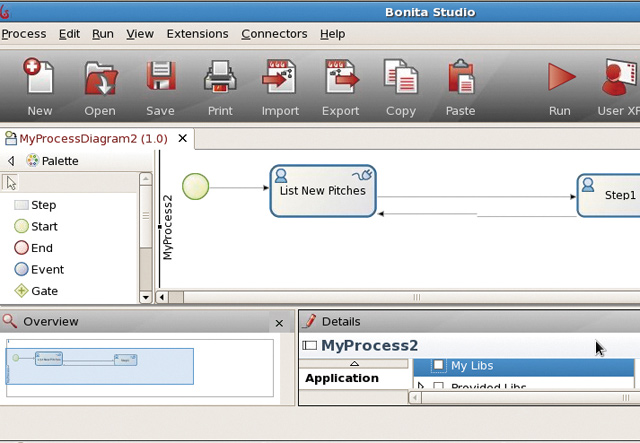This screenshot has height=443, width=640.
Task: Select the Start event in the palette
Action: (36, 226)
